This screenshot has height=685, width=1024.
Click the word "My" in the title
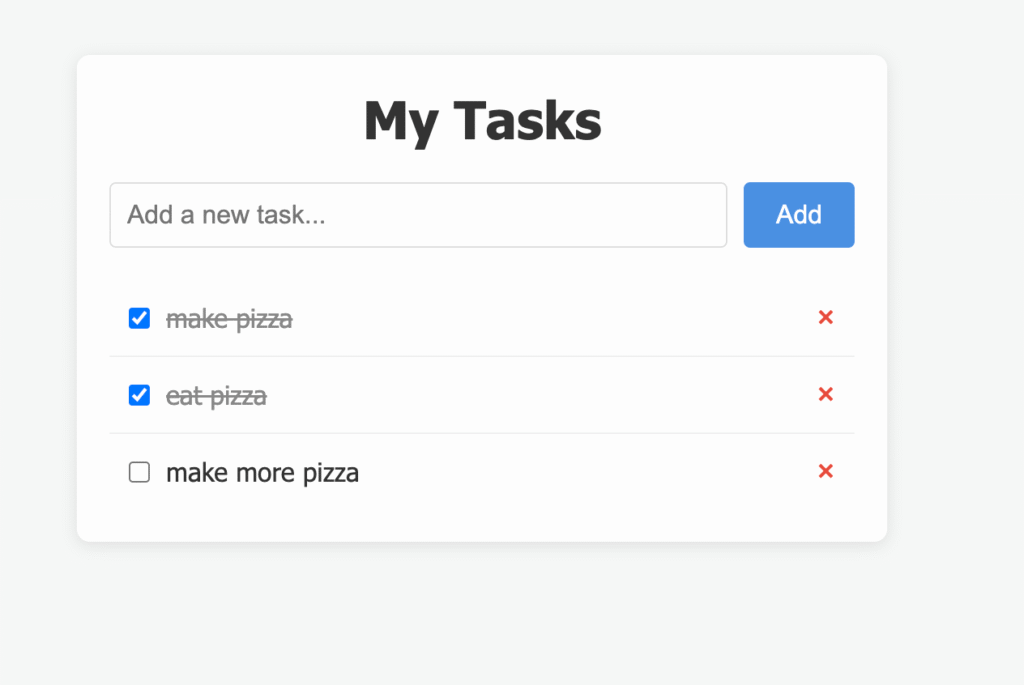[x=400, y=123]
